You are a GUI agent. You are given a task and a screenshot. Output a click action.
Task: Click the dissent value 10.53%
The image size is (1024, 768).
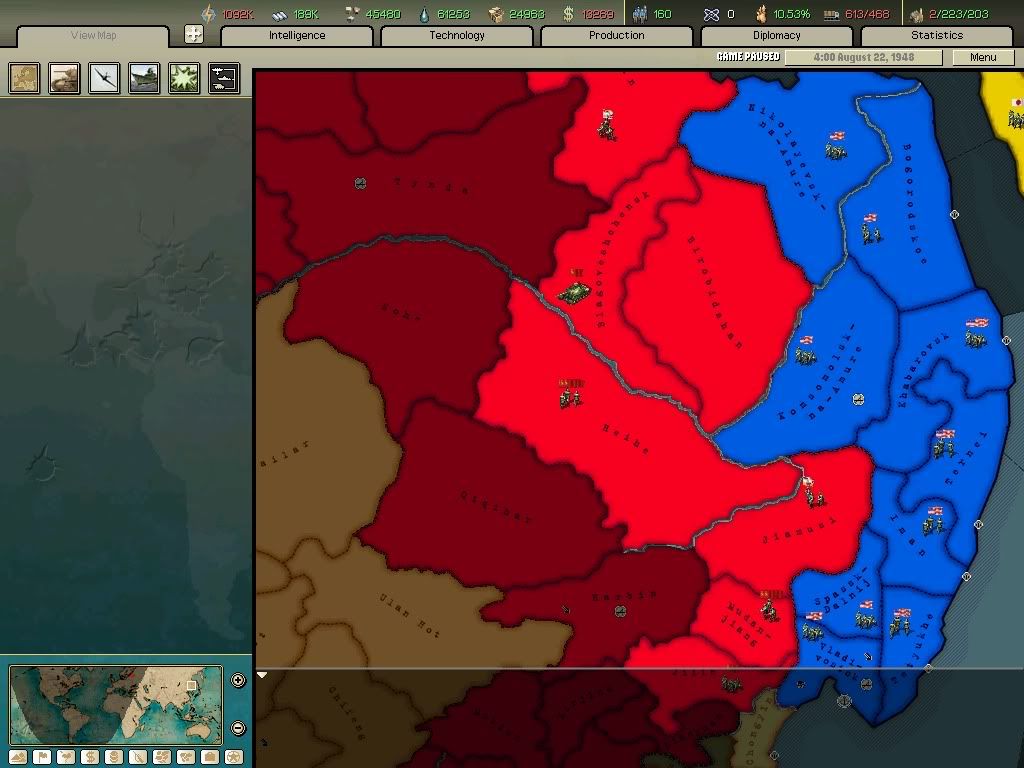point(792,14)
